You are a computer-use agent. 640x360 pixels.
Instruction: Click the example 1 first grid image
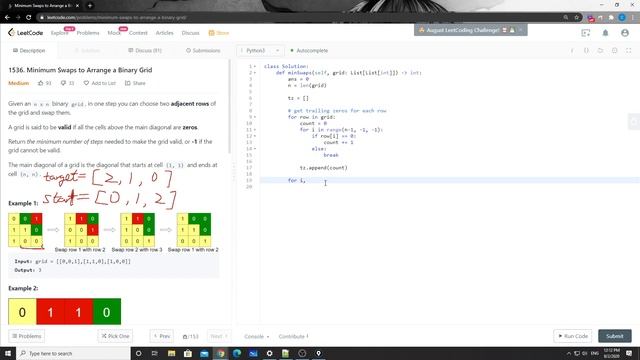point(25,230)
